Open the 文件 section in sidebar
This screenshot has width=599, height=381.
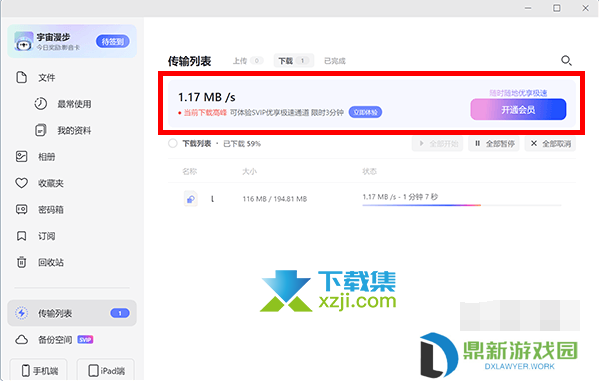pos(46,78)
